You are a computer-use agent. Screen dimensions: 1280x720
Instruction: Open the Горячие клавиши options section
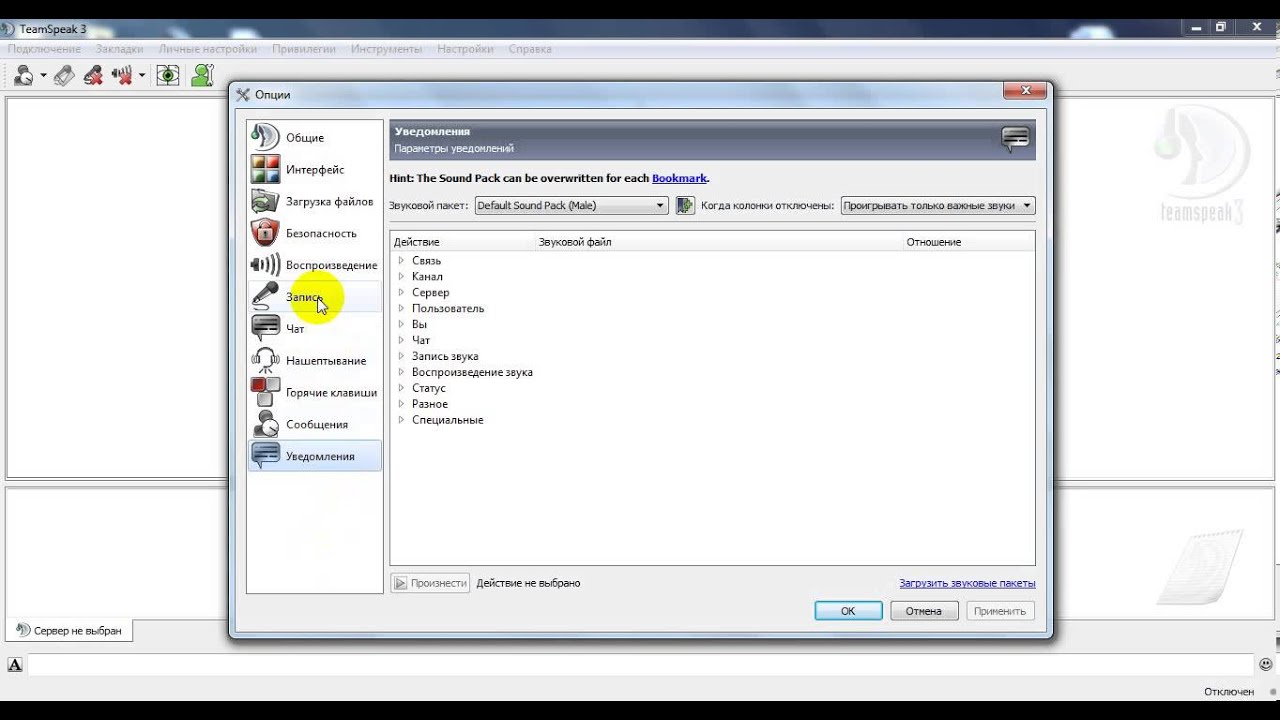(314, 392)
